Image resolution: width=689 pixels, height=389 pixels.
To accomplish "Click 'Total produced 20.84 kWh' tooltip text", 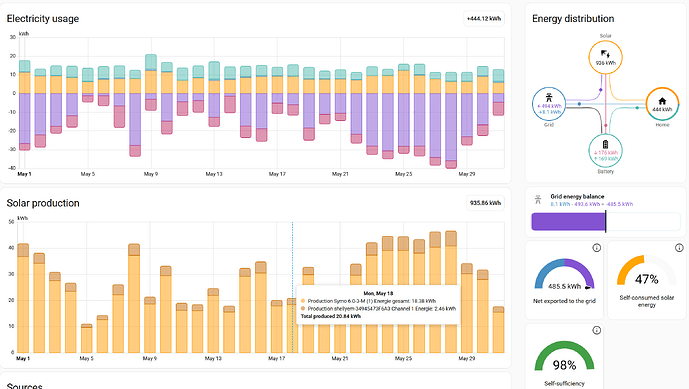I will click(330, 316).
